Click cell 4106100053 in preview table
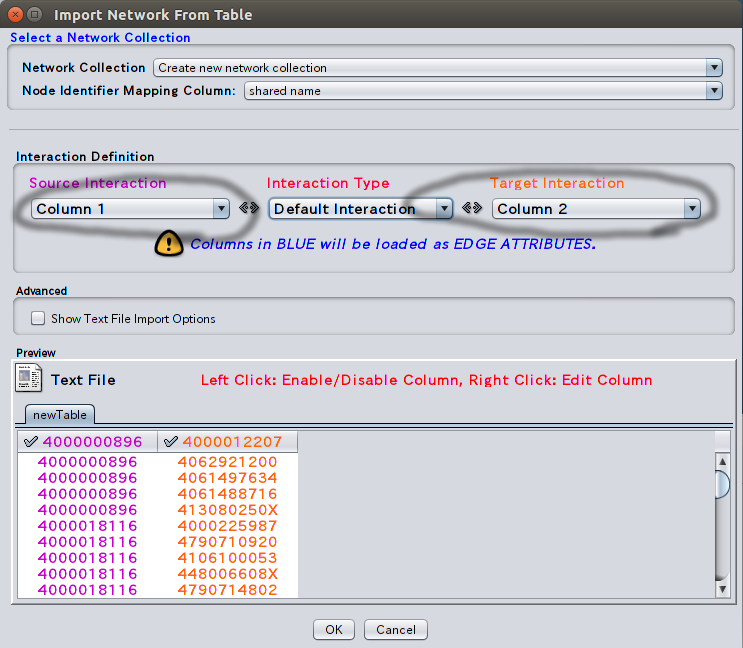This screenshot has width=743, height=648. point(227,558)
